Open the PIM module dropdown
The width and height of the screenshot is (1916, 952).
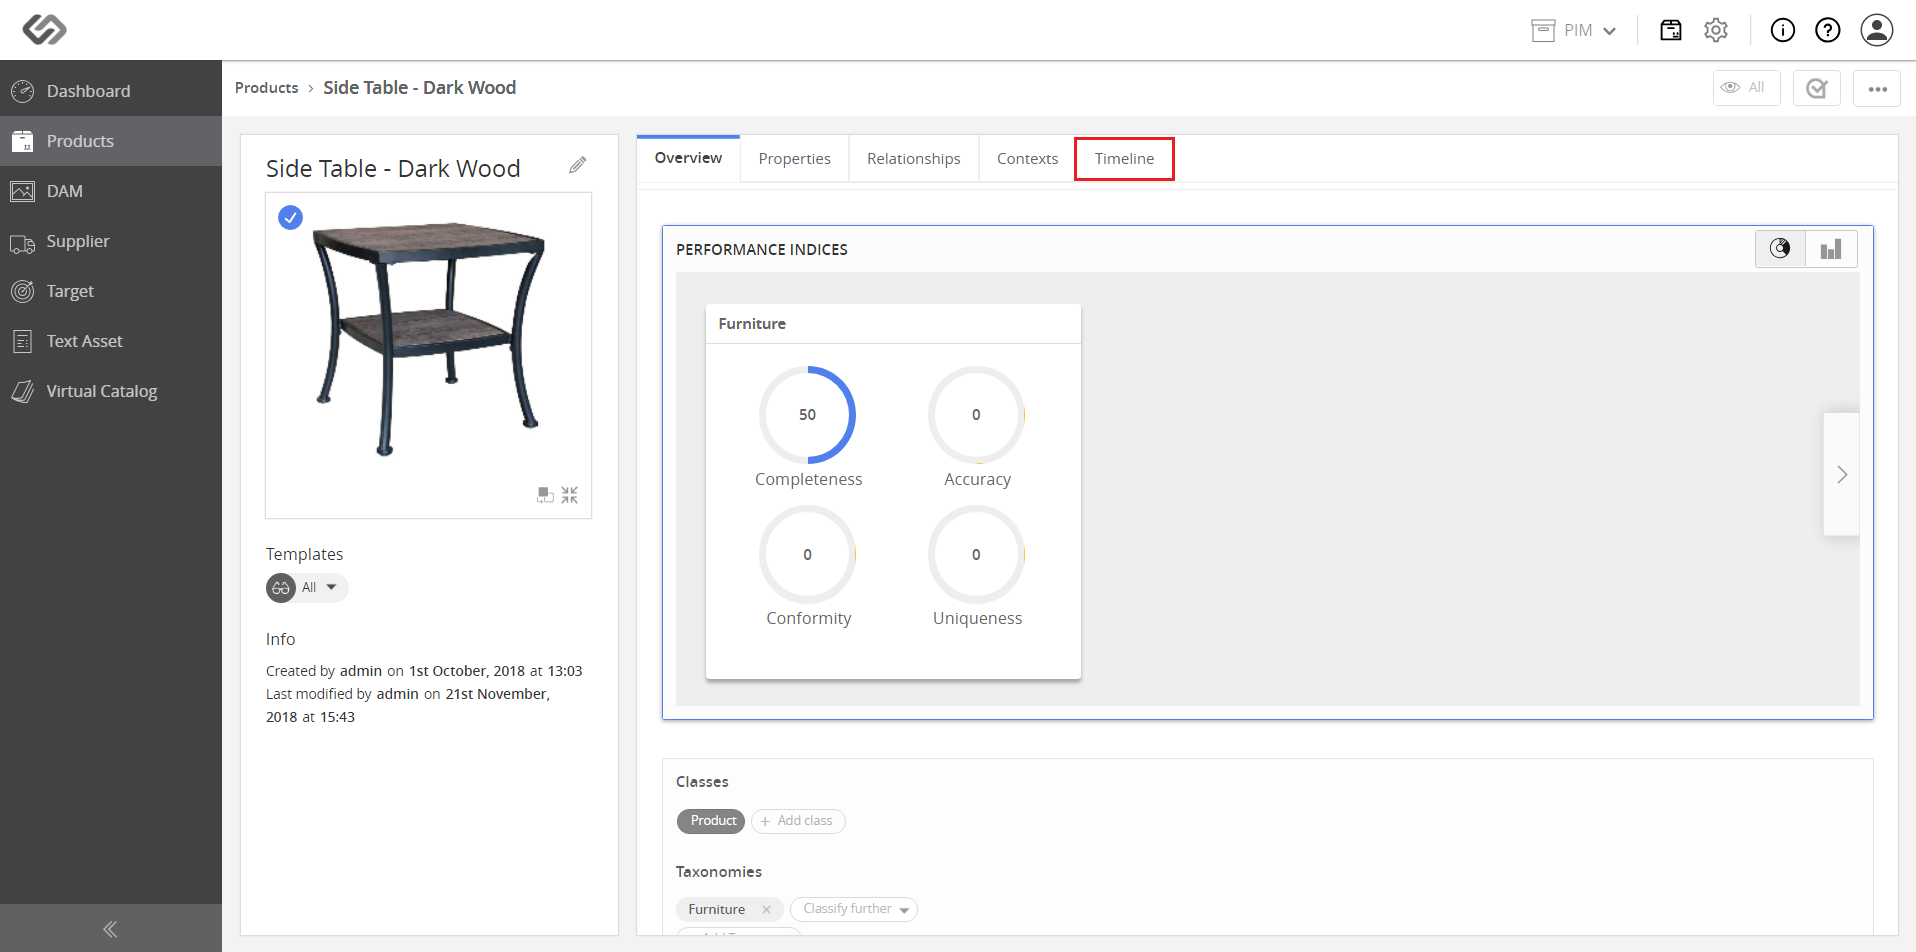[x=1574, y=30]
